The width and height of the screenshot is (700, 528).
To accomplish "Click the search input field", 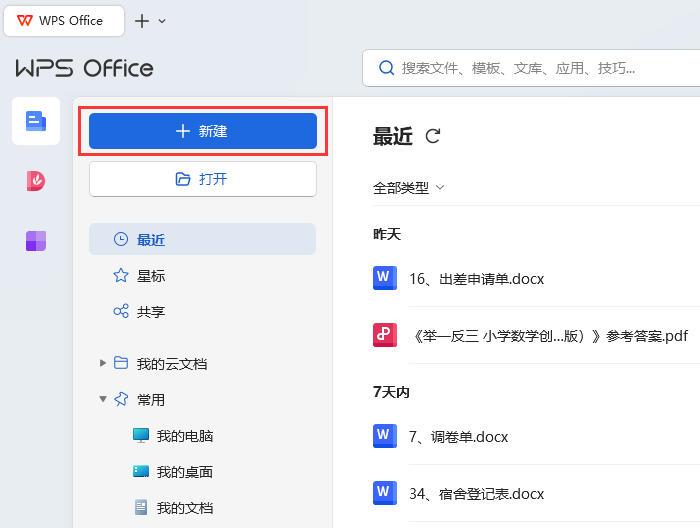I will [x=540, y=68].
